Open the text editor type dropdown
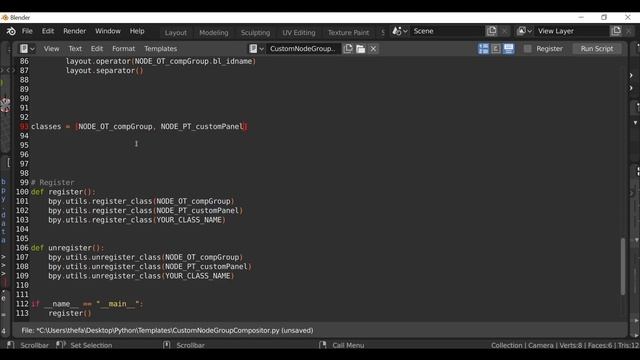Screen dimensions: 640x360 tap(27, 49)
